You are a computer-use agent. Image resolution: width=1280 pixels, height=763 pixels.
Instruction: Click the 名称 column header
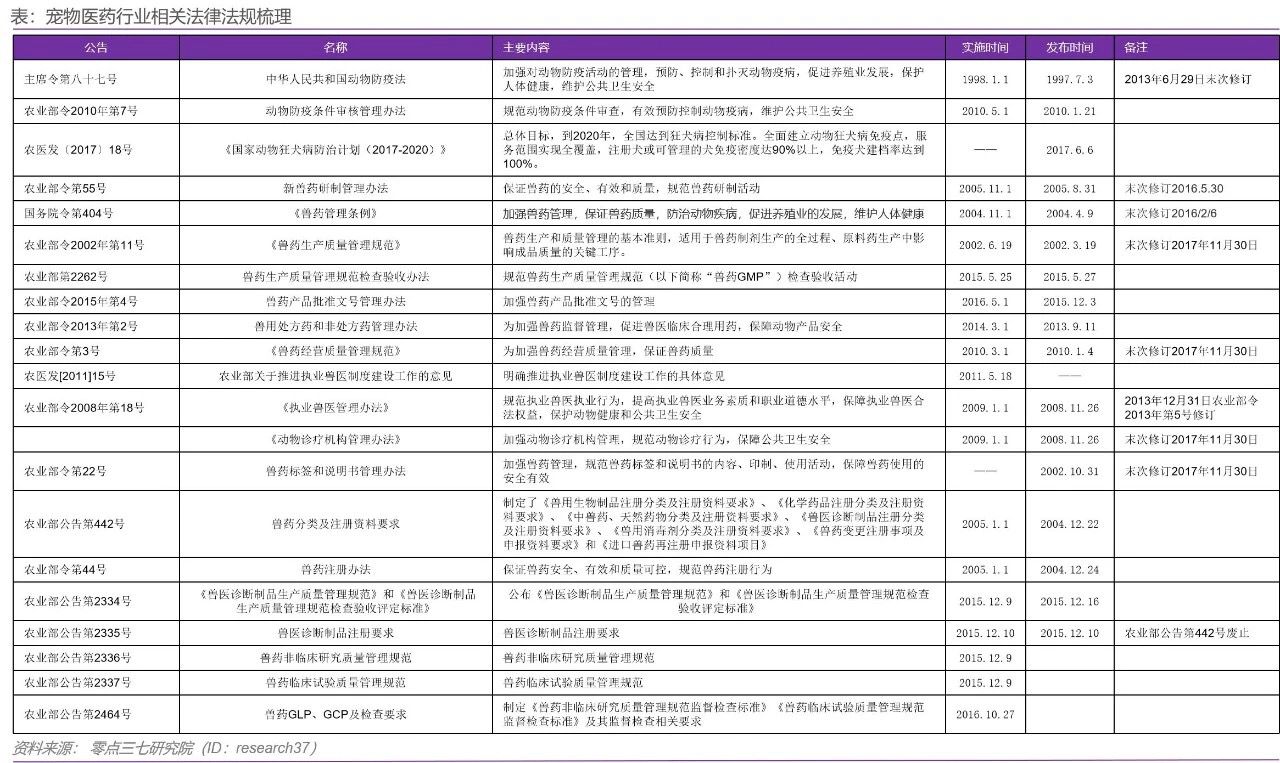(x=336, y=48)
